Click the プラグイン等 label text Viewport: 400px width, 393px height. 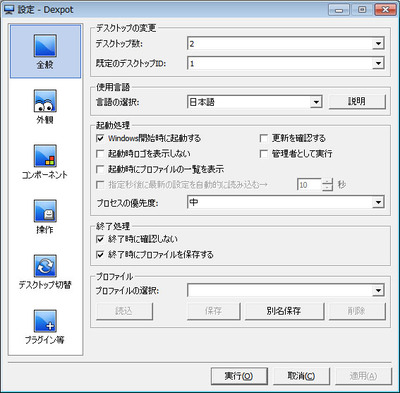(45, 340)
